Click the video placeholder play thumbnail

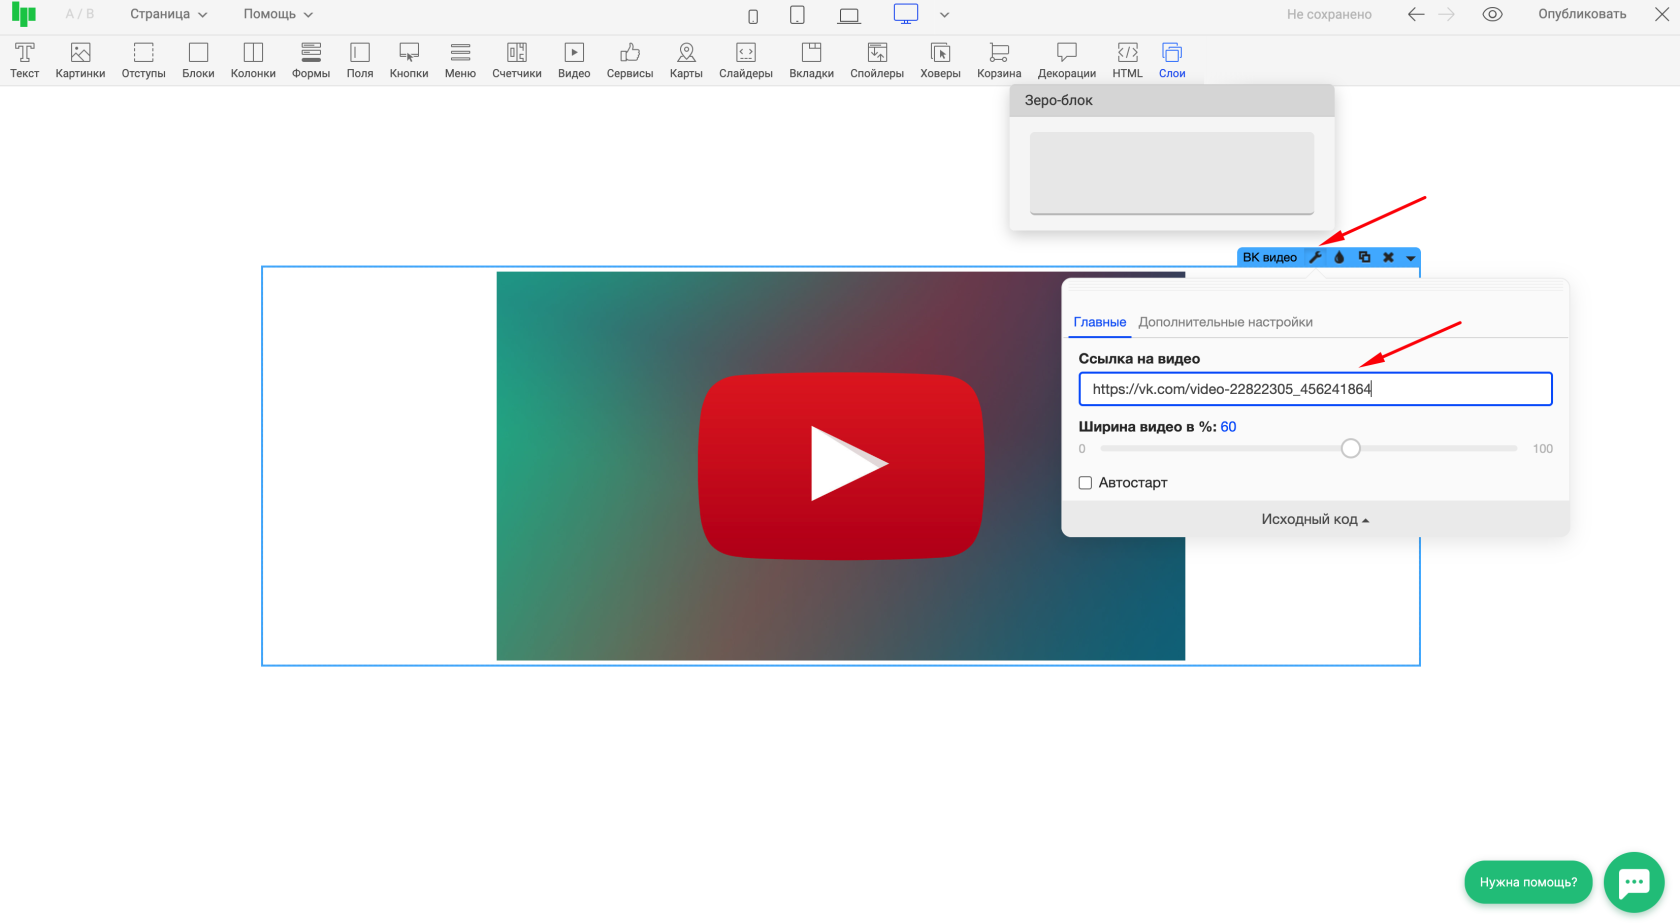(x=841, y=466)
